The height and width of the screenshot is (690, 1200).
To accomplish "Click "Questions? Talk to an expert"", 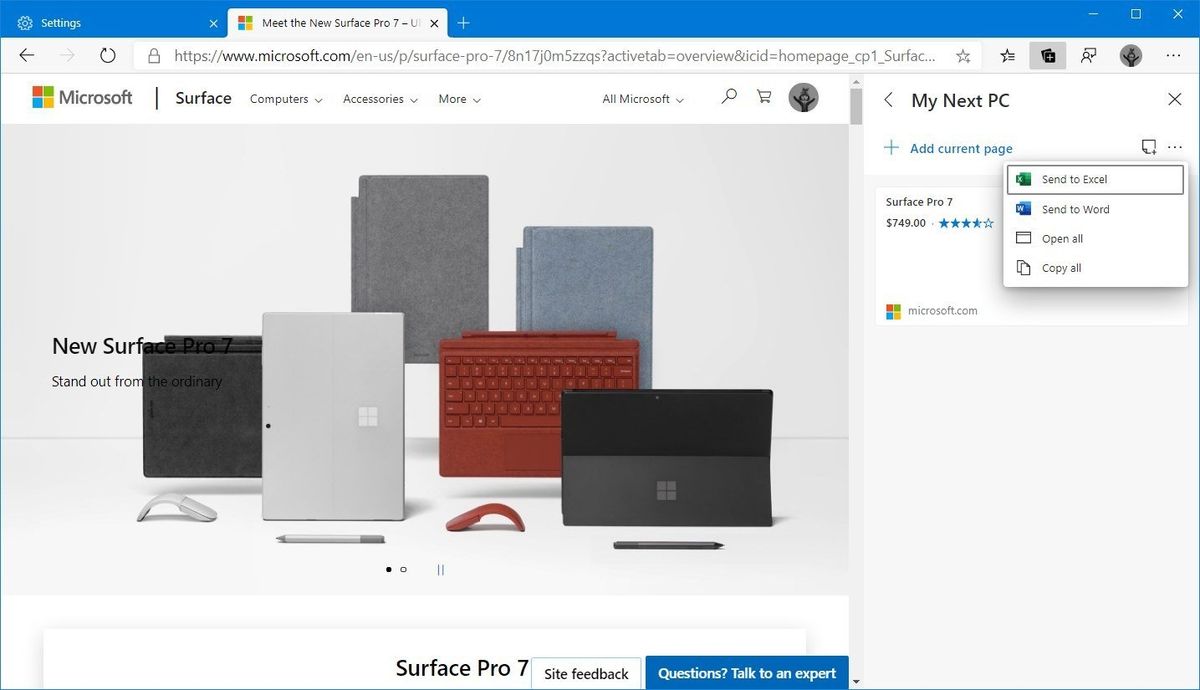I will point(746,673).
